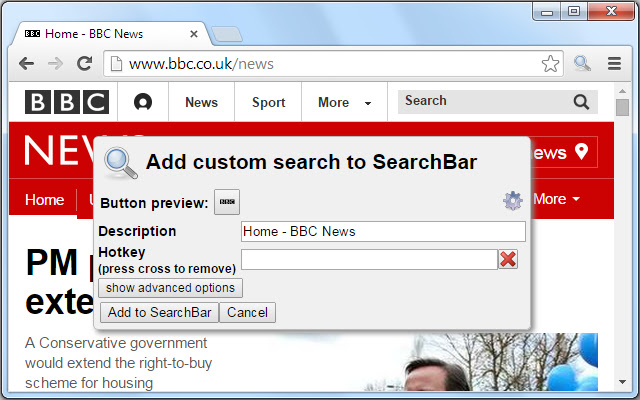This screenshot has width=640, height=400.
Task: Click the scrollbar up arrow
Action: coord(622,91)
